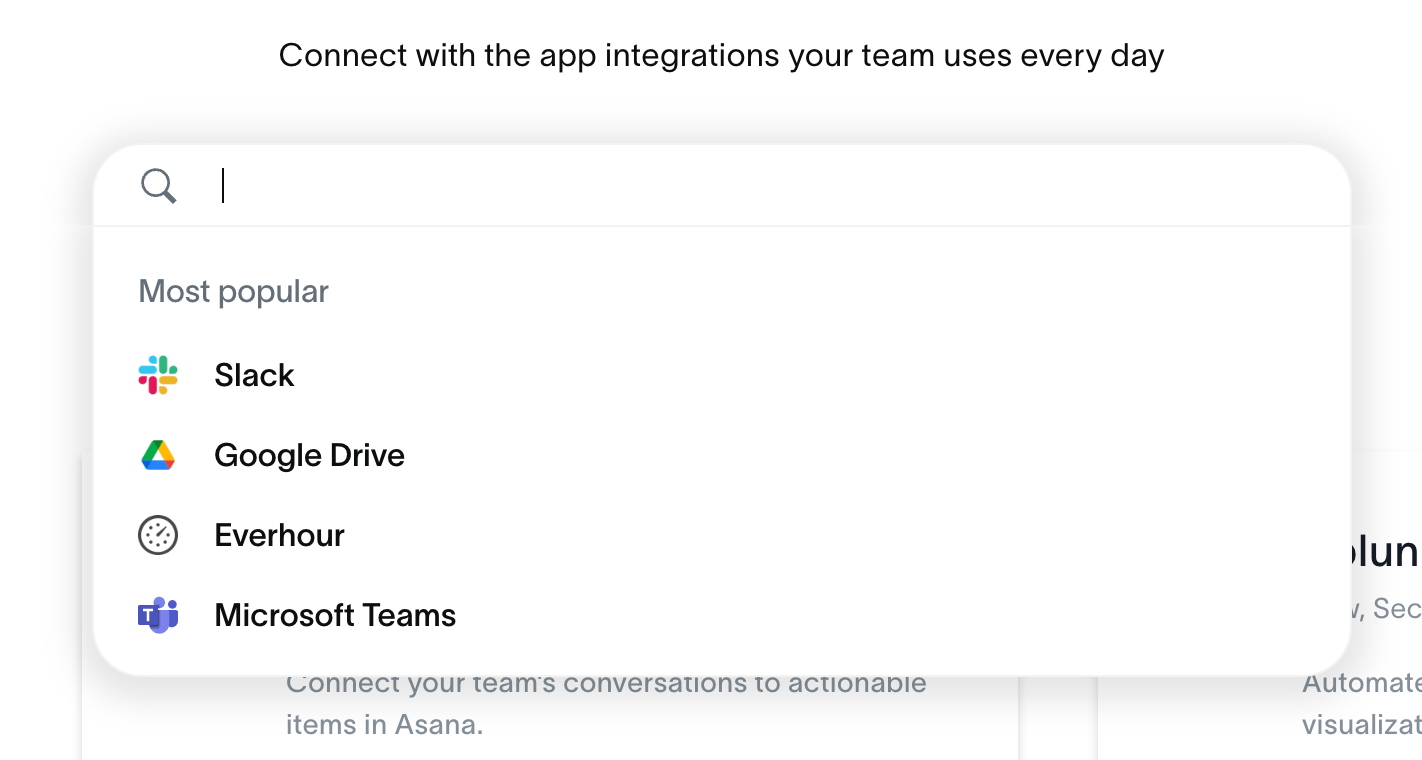Image resolution: width=1422 pixels, height=760 pixels.
Task: Pick the Everhour text label
Action: tap(279, 535)
